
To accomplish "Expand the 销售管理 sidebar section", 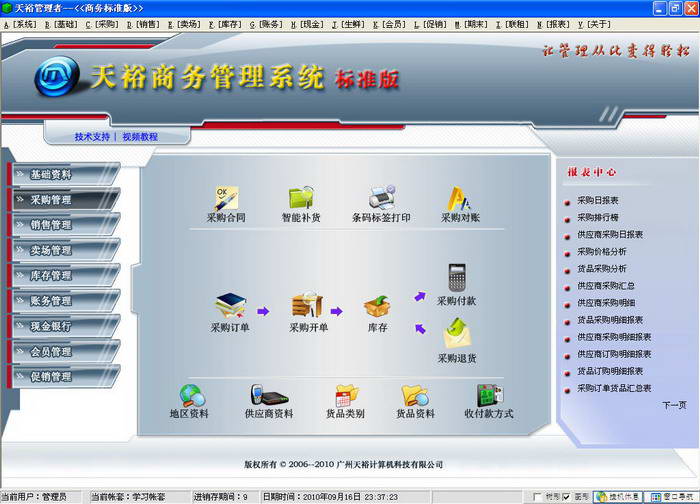I will tap(63, 225).
